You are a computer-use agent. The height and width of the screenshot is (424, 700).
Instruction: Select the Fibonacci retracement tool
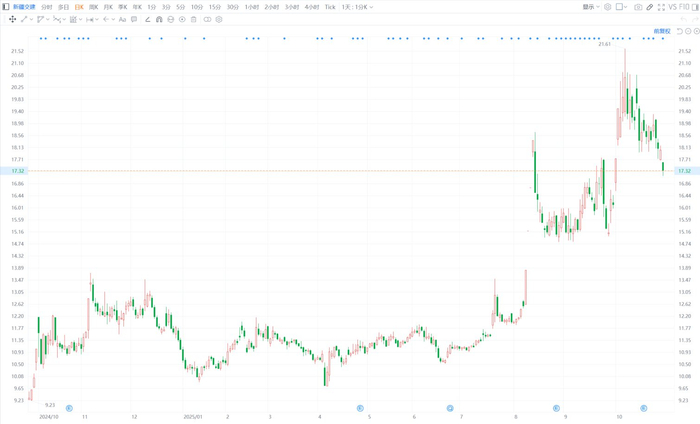coord(74,19)
